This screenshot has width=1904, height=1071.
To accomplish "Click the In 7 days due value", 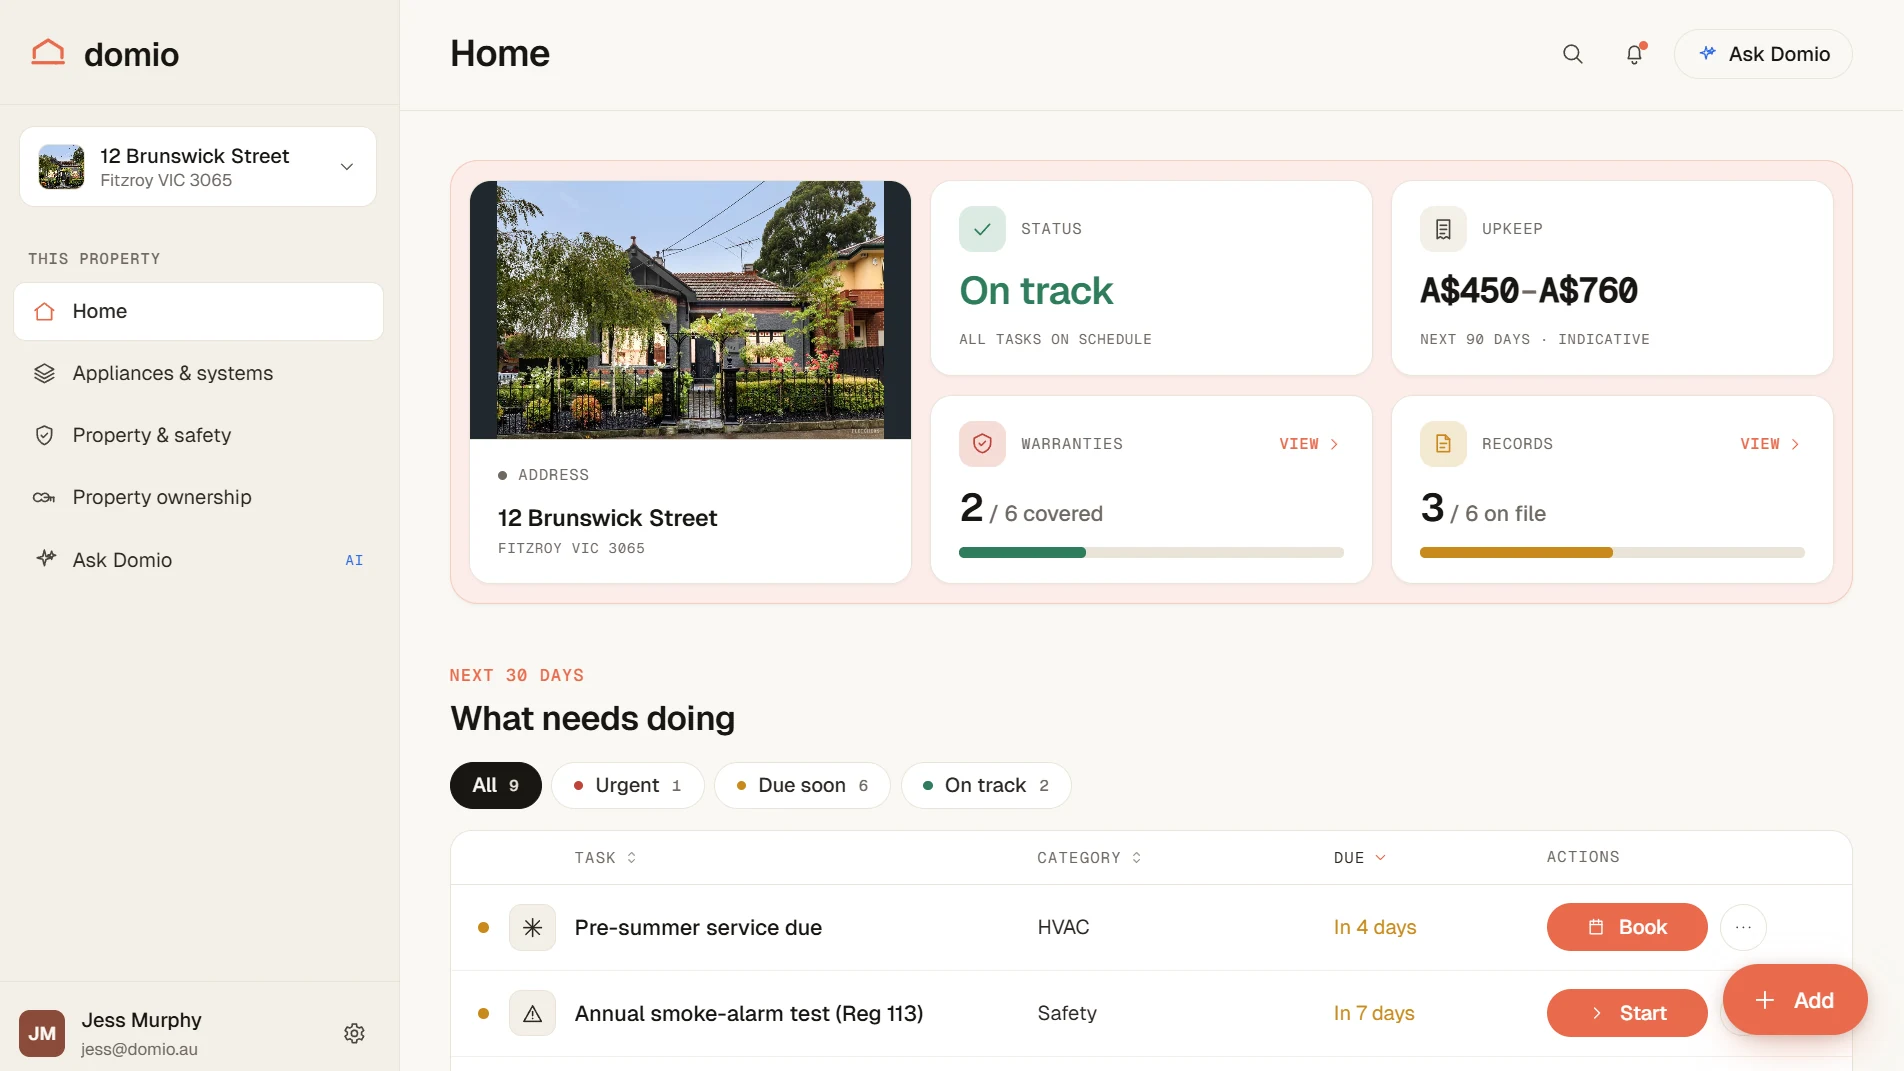I will pos(1374,1014).
